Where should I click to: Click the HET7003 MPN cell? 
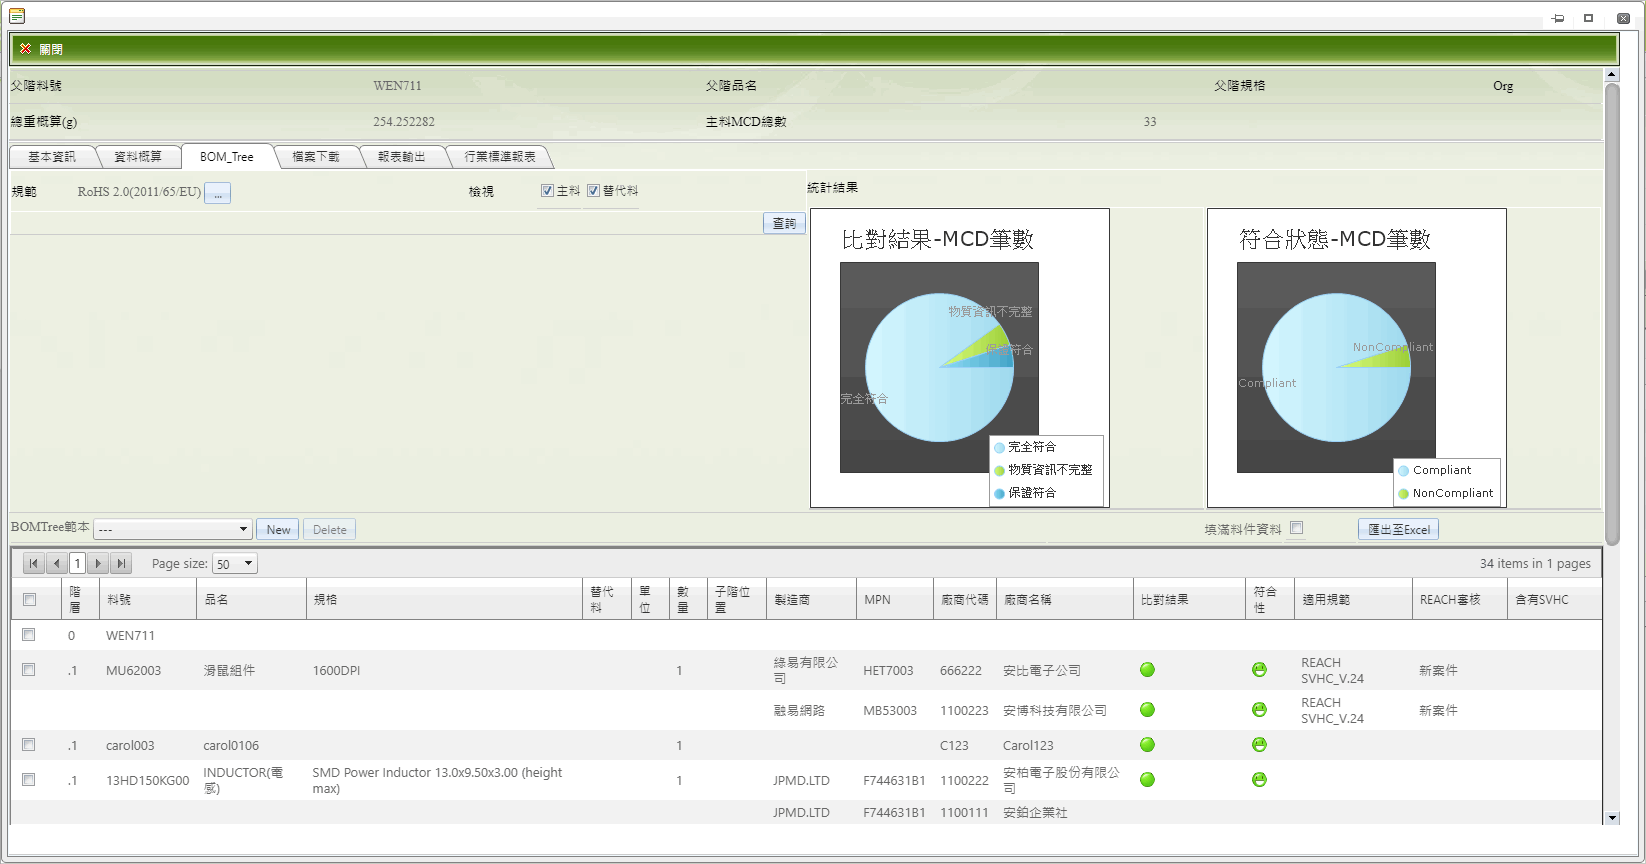coord(888,671)
